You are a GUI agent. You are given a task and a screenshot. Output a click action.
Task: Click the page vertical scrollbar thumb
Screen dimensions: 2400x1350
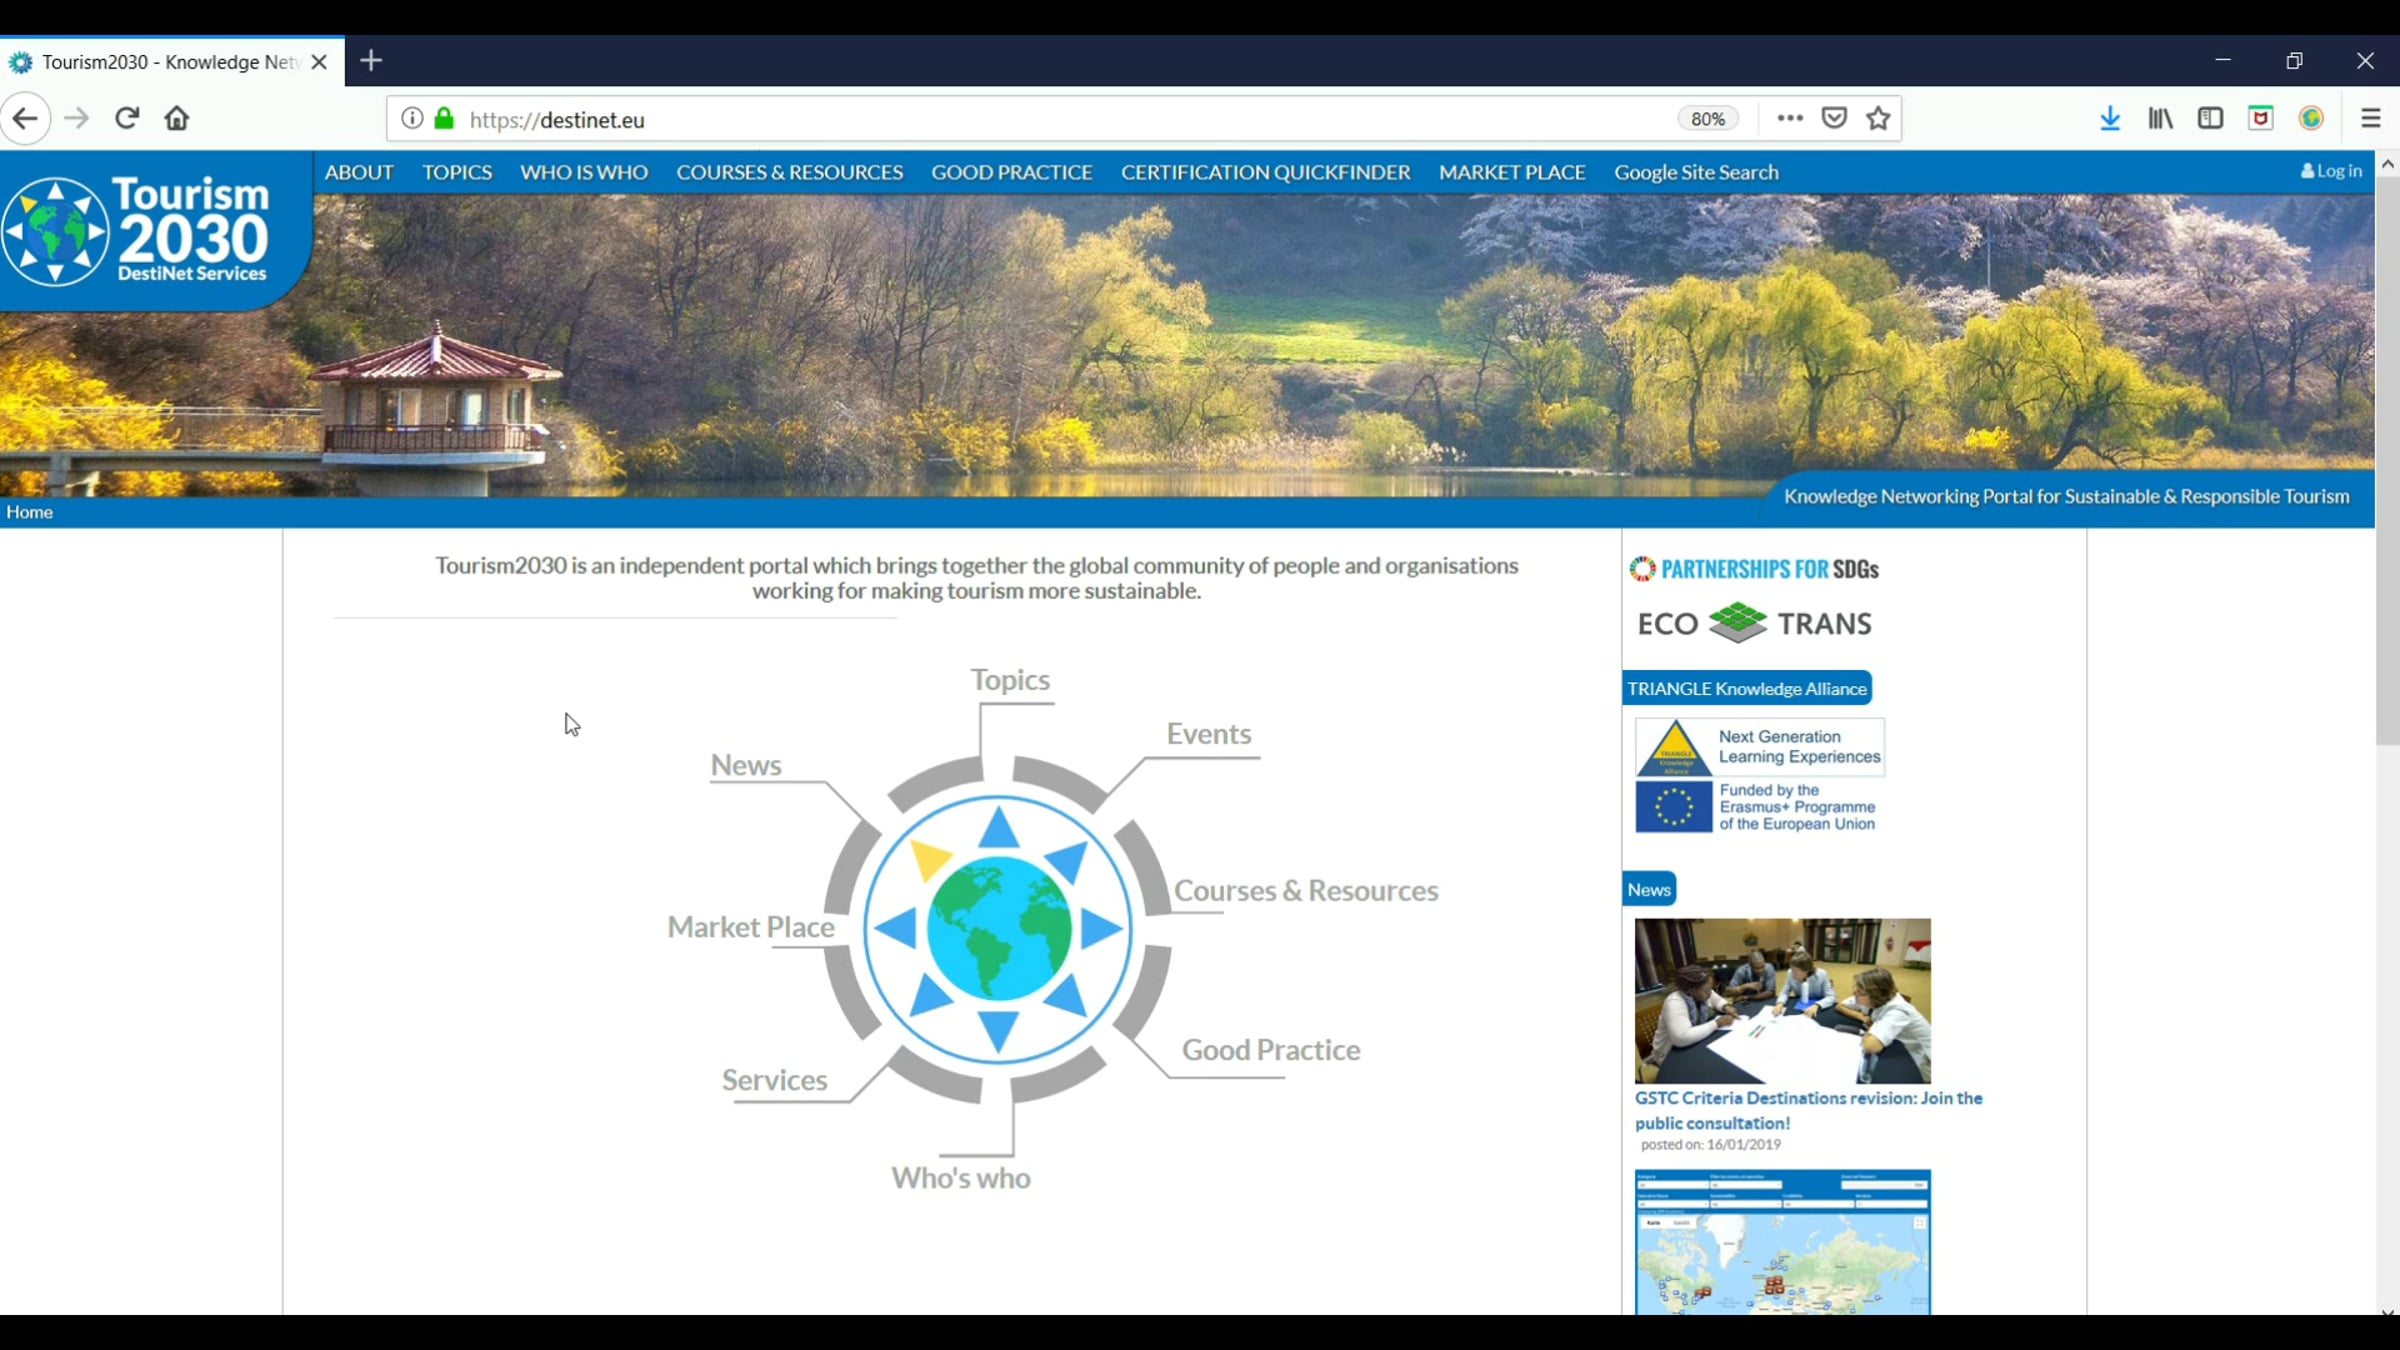[2388, 460]
